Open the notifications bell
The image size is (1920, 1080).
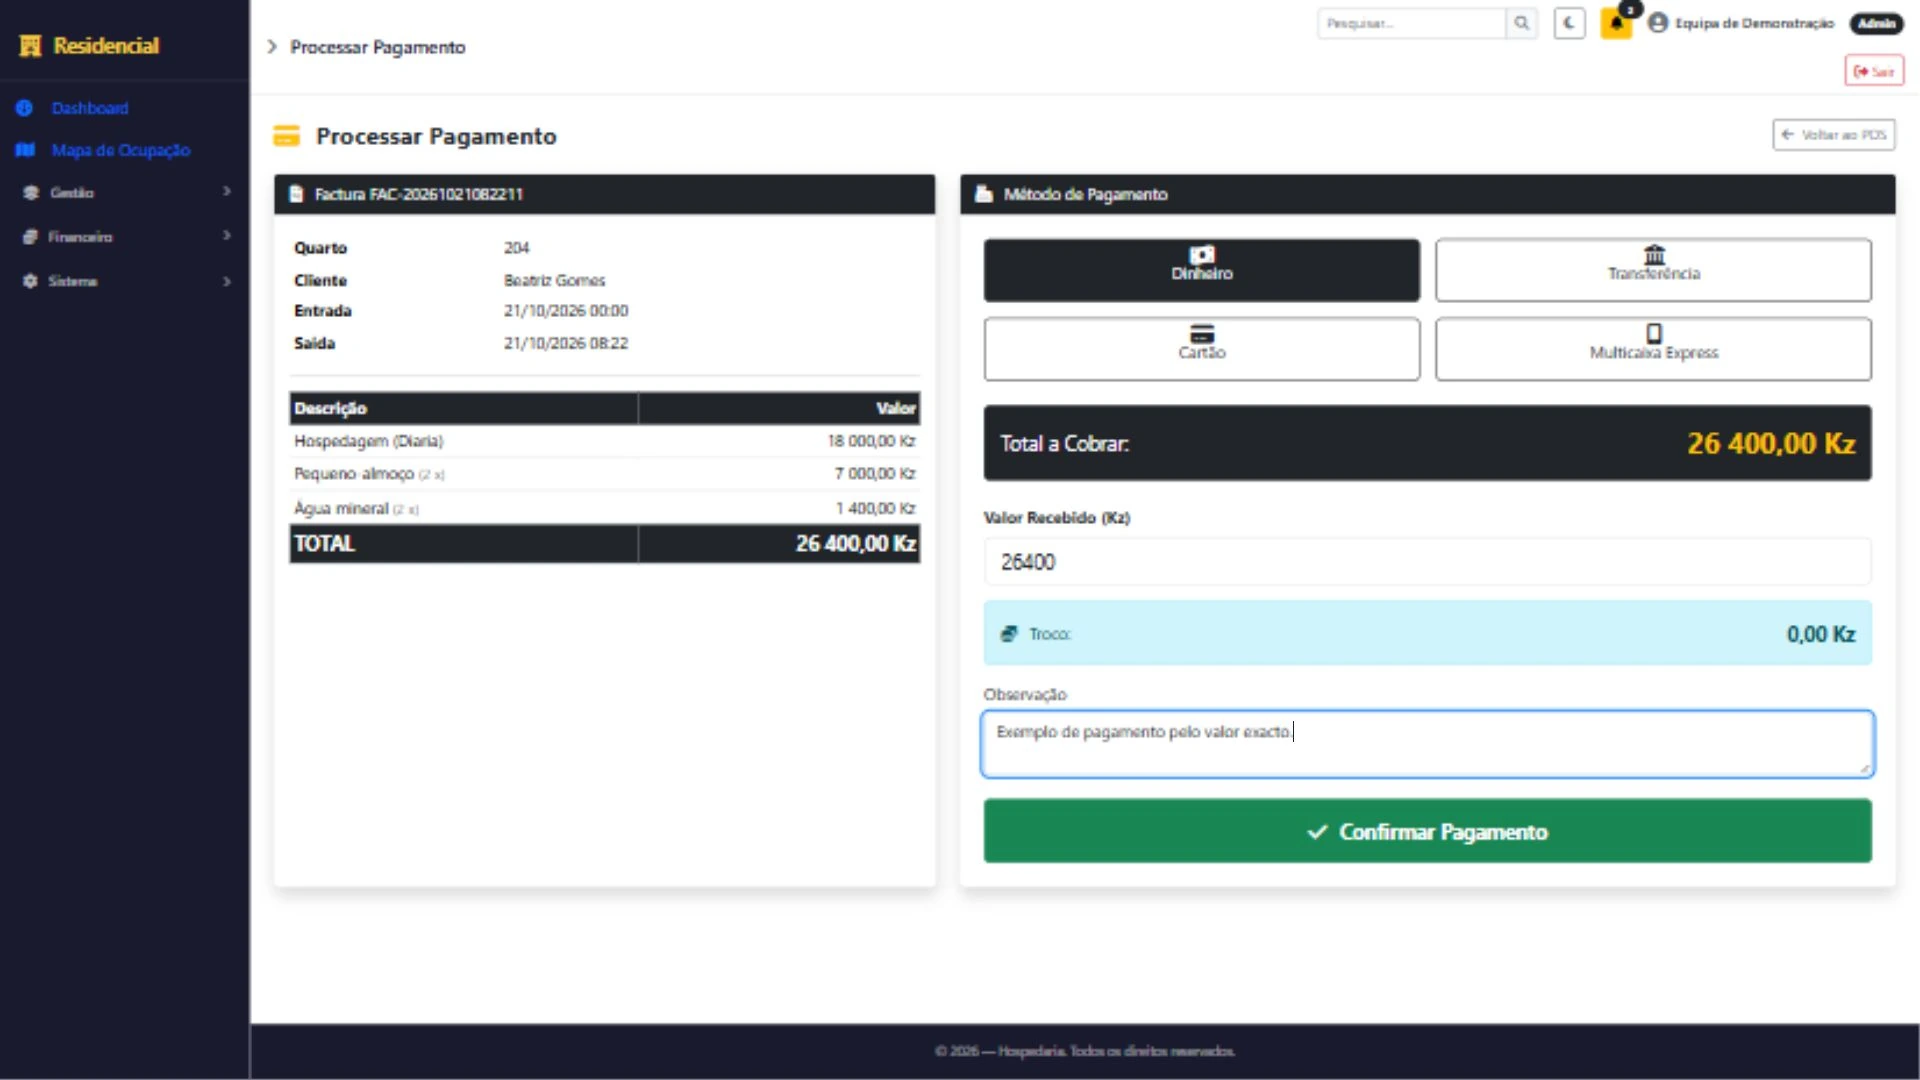pos(1616,23)
